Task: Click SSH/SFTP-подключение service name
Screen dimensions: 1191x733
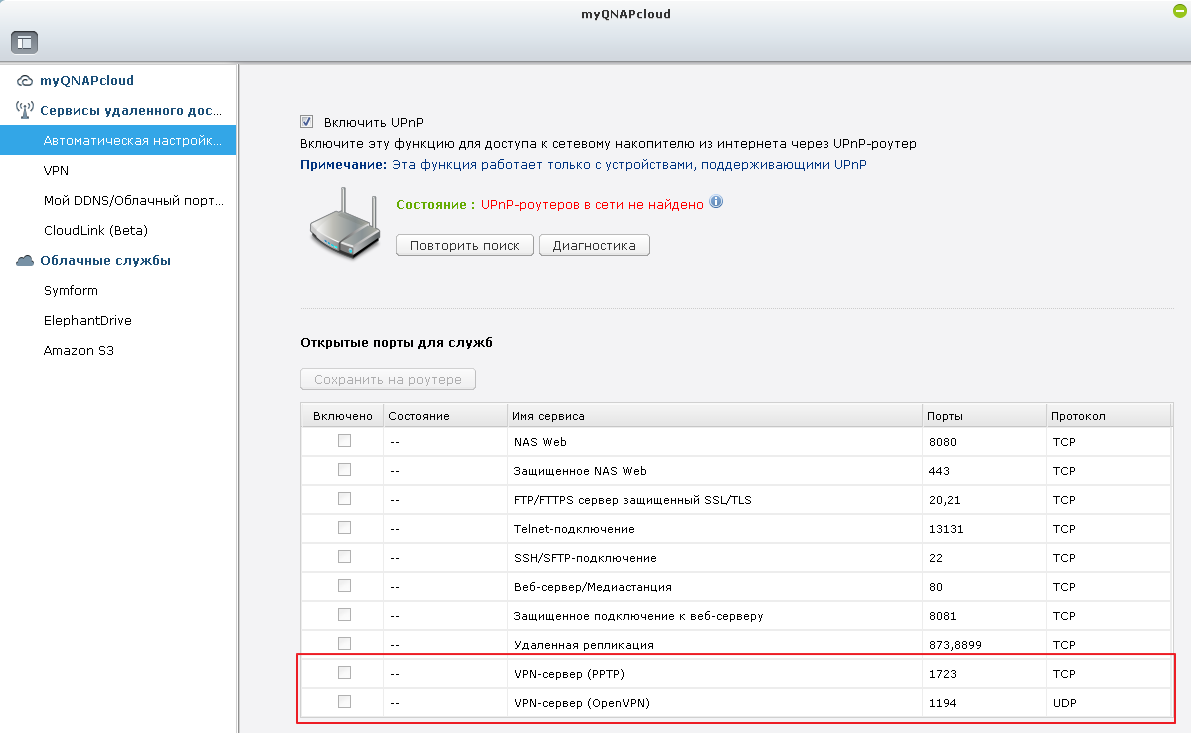Action: 585,558
